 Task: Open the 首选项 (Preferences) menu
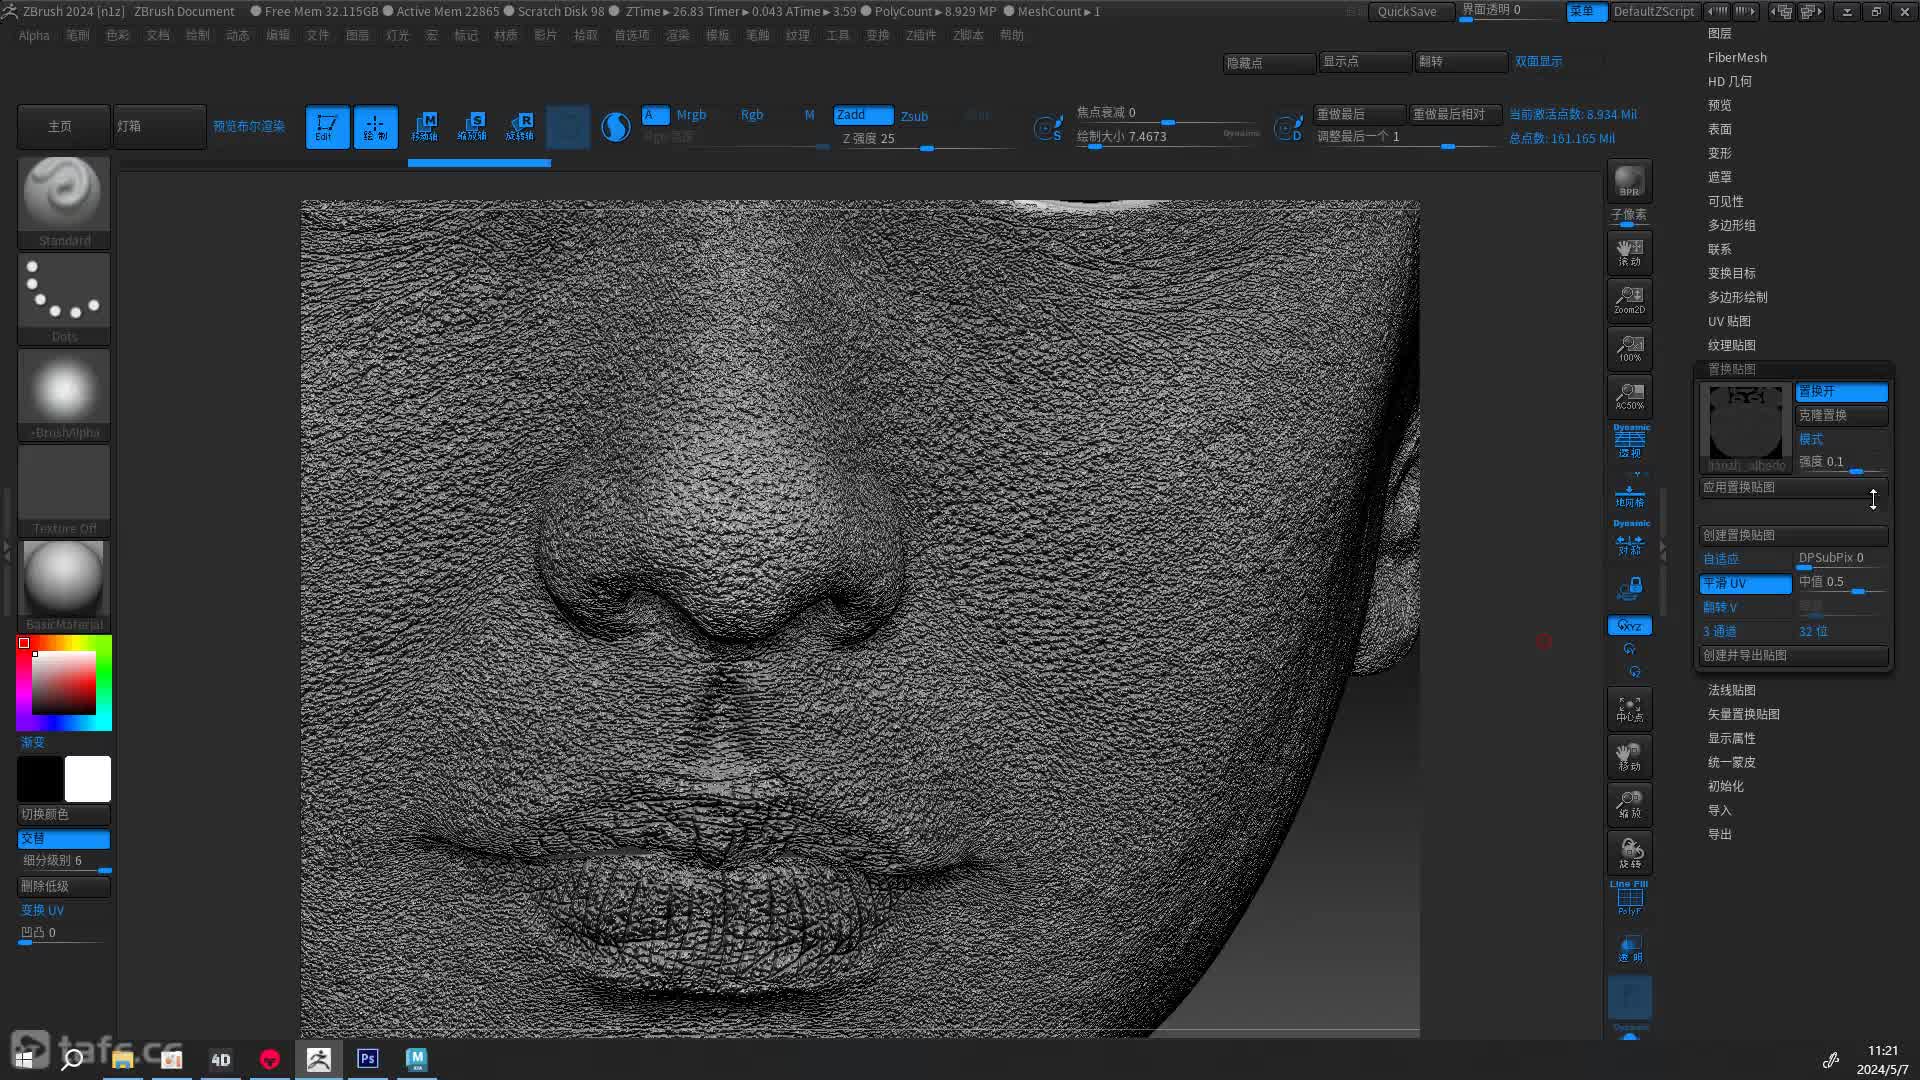click(x=632, y=35)
